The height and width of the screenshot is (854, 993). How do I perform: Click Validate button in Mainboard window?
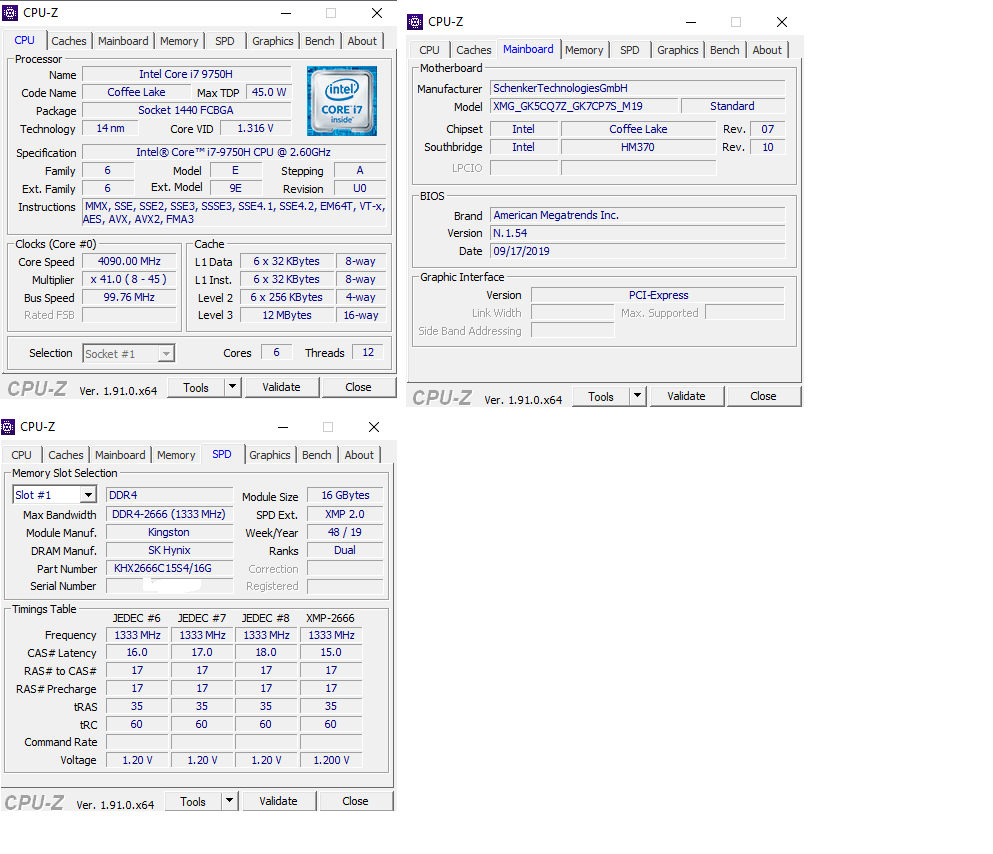click(686, 396)
